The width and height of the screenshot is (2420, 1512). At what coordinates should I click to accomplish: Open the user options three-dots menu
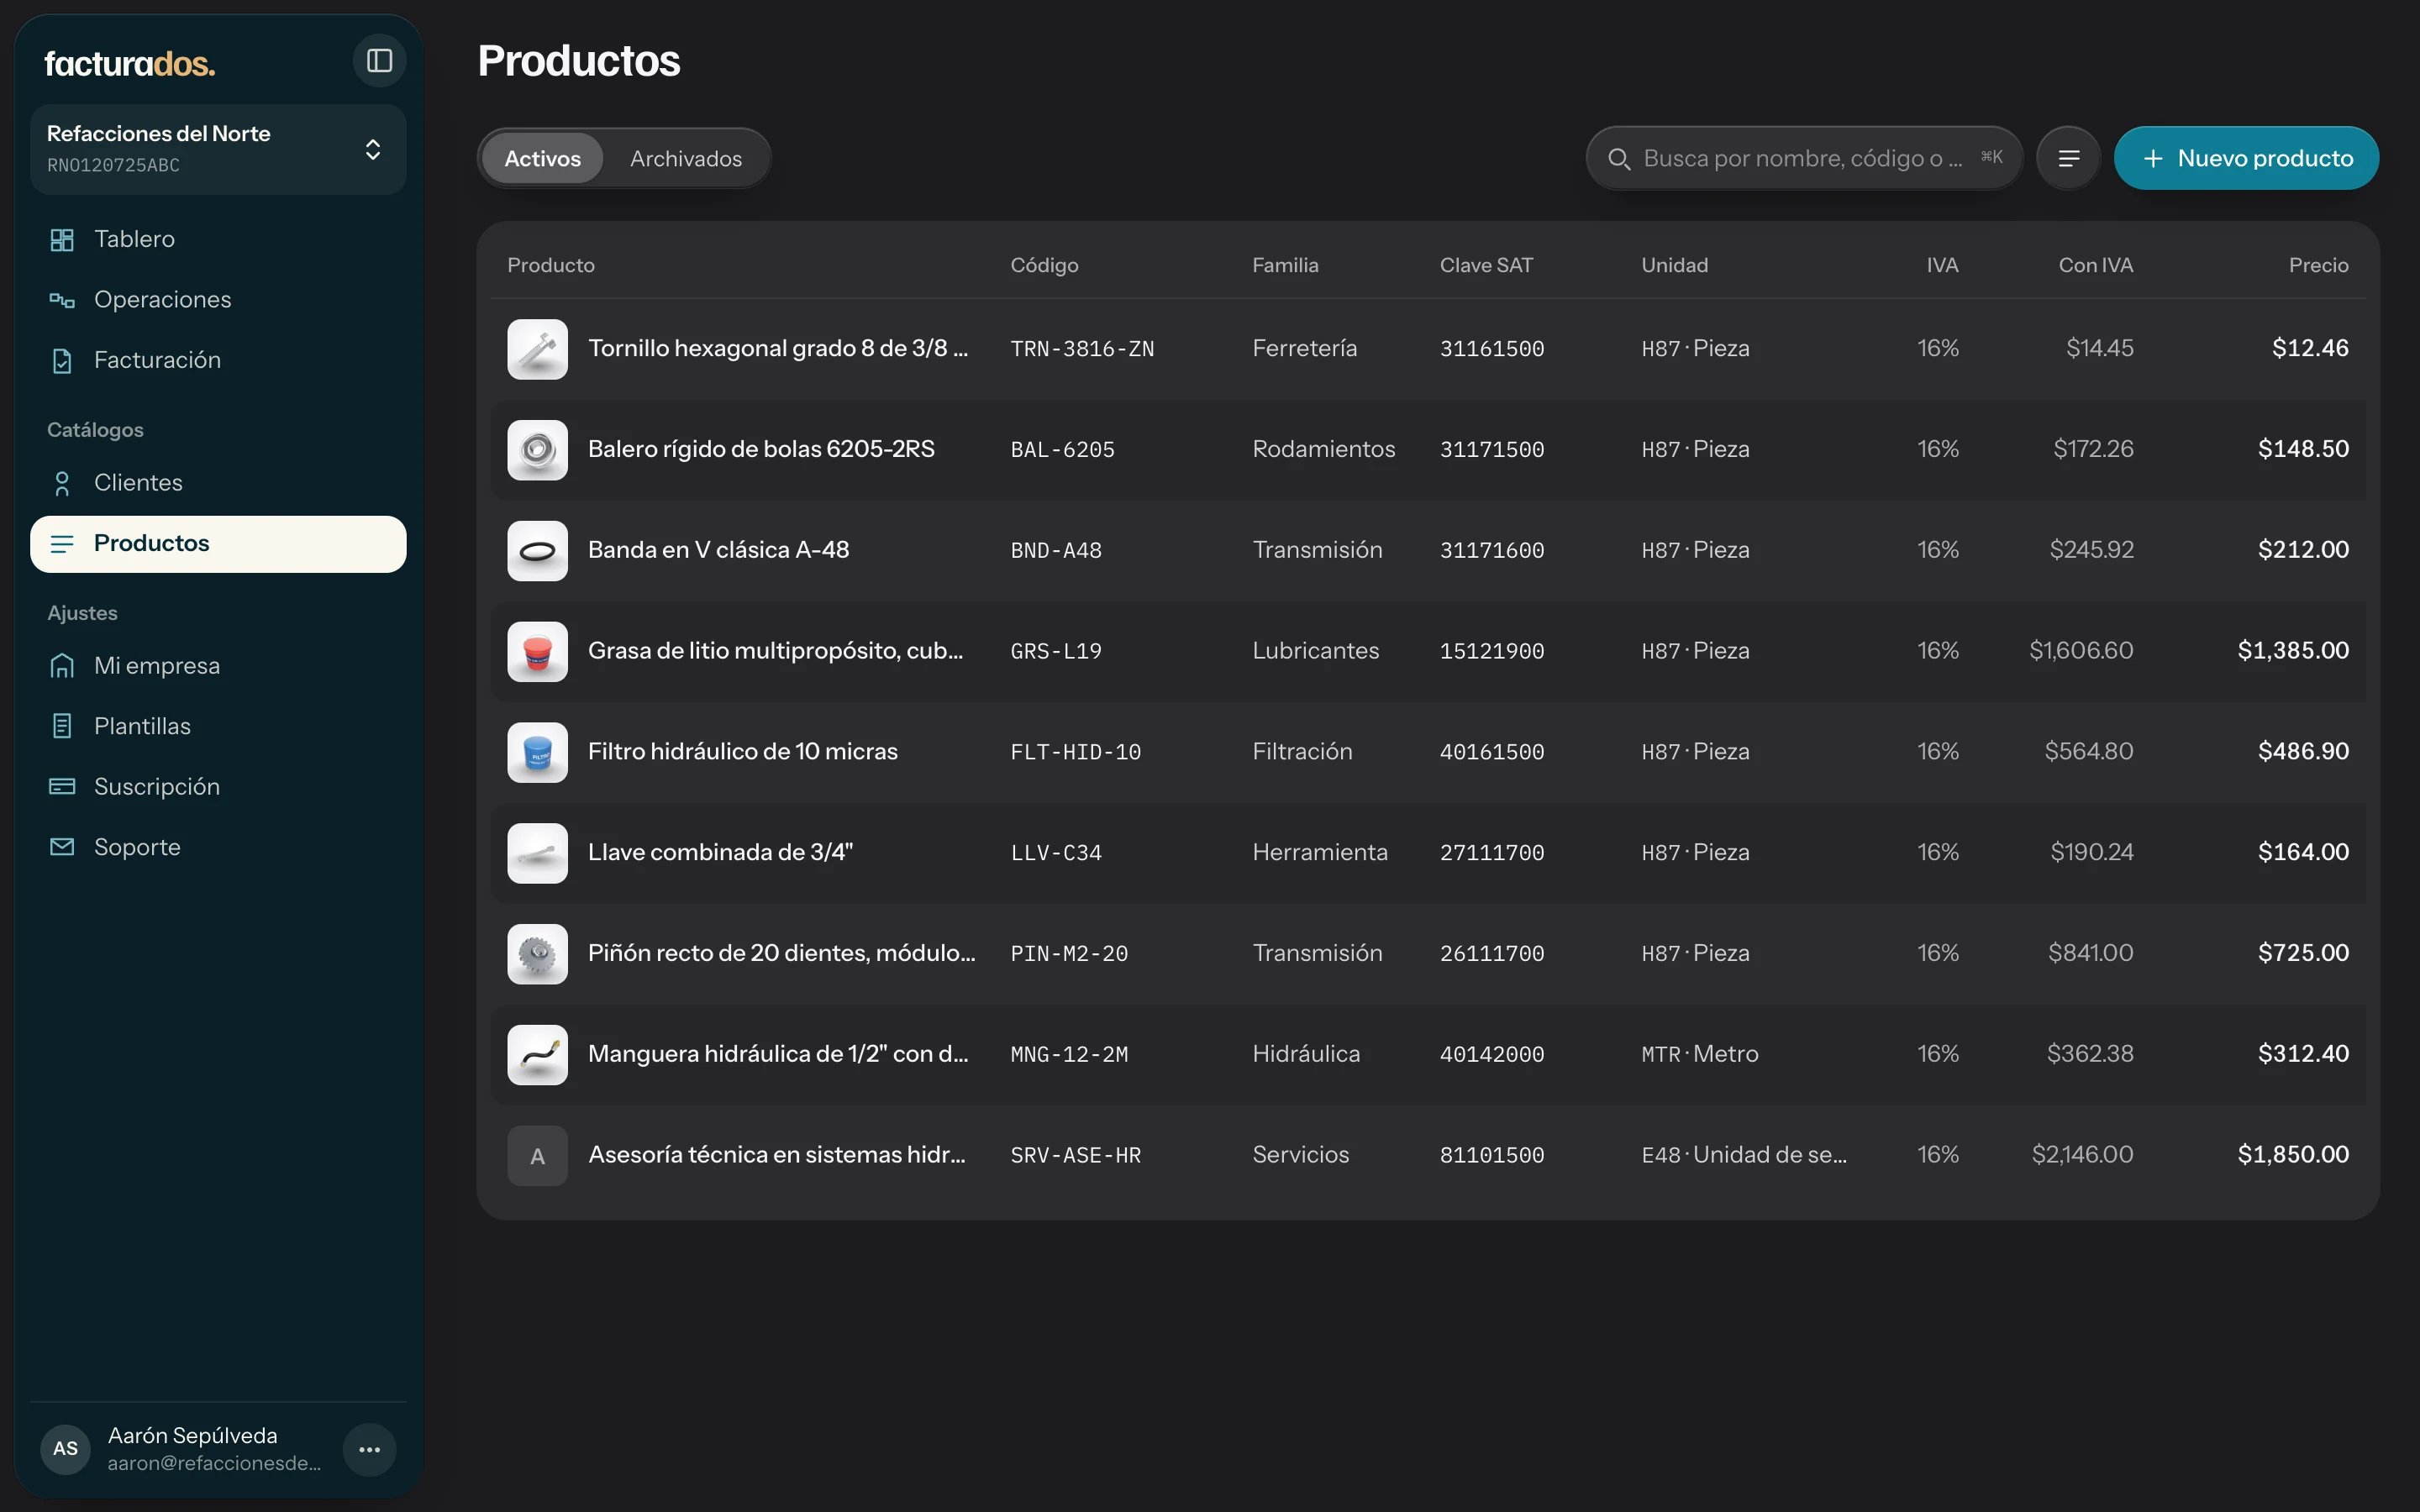[370, 1450]
